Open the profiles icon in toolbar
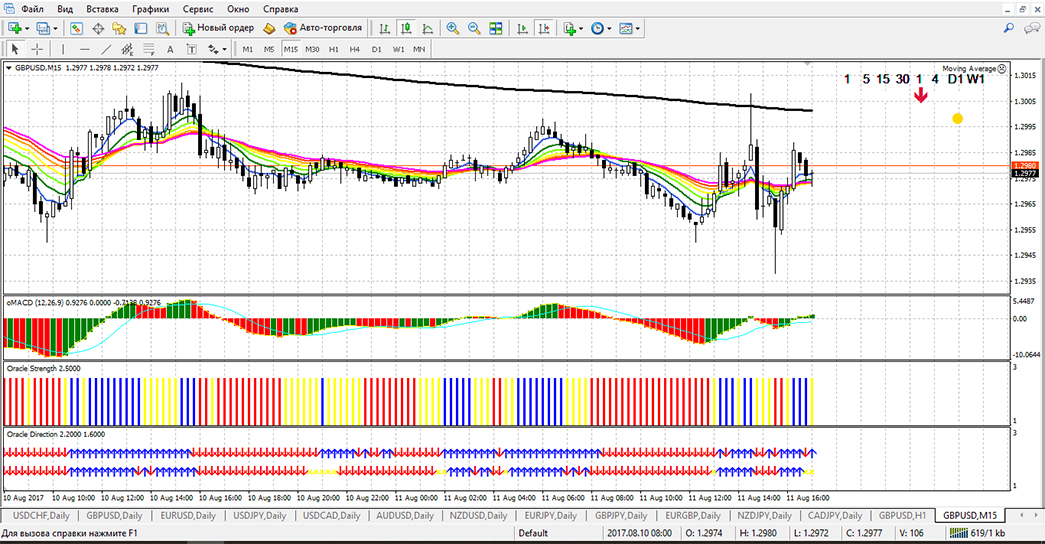Image resolution: width=1045 pixels, height=544 pixels. (43, 28)
